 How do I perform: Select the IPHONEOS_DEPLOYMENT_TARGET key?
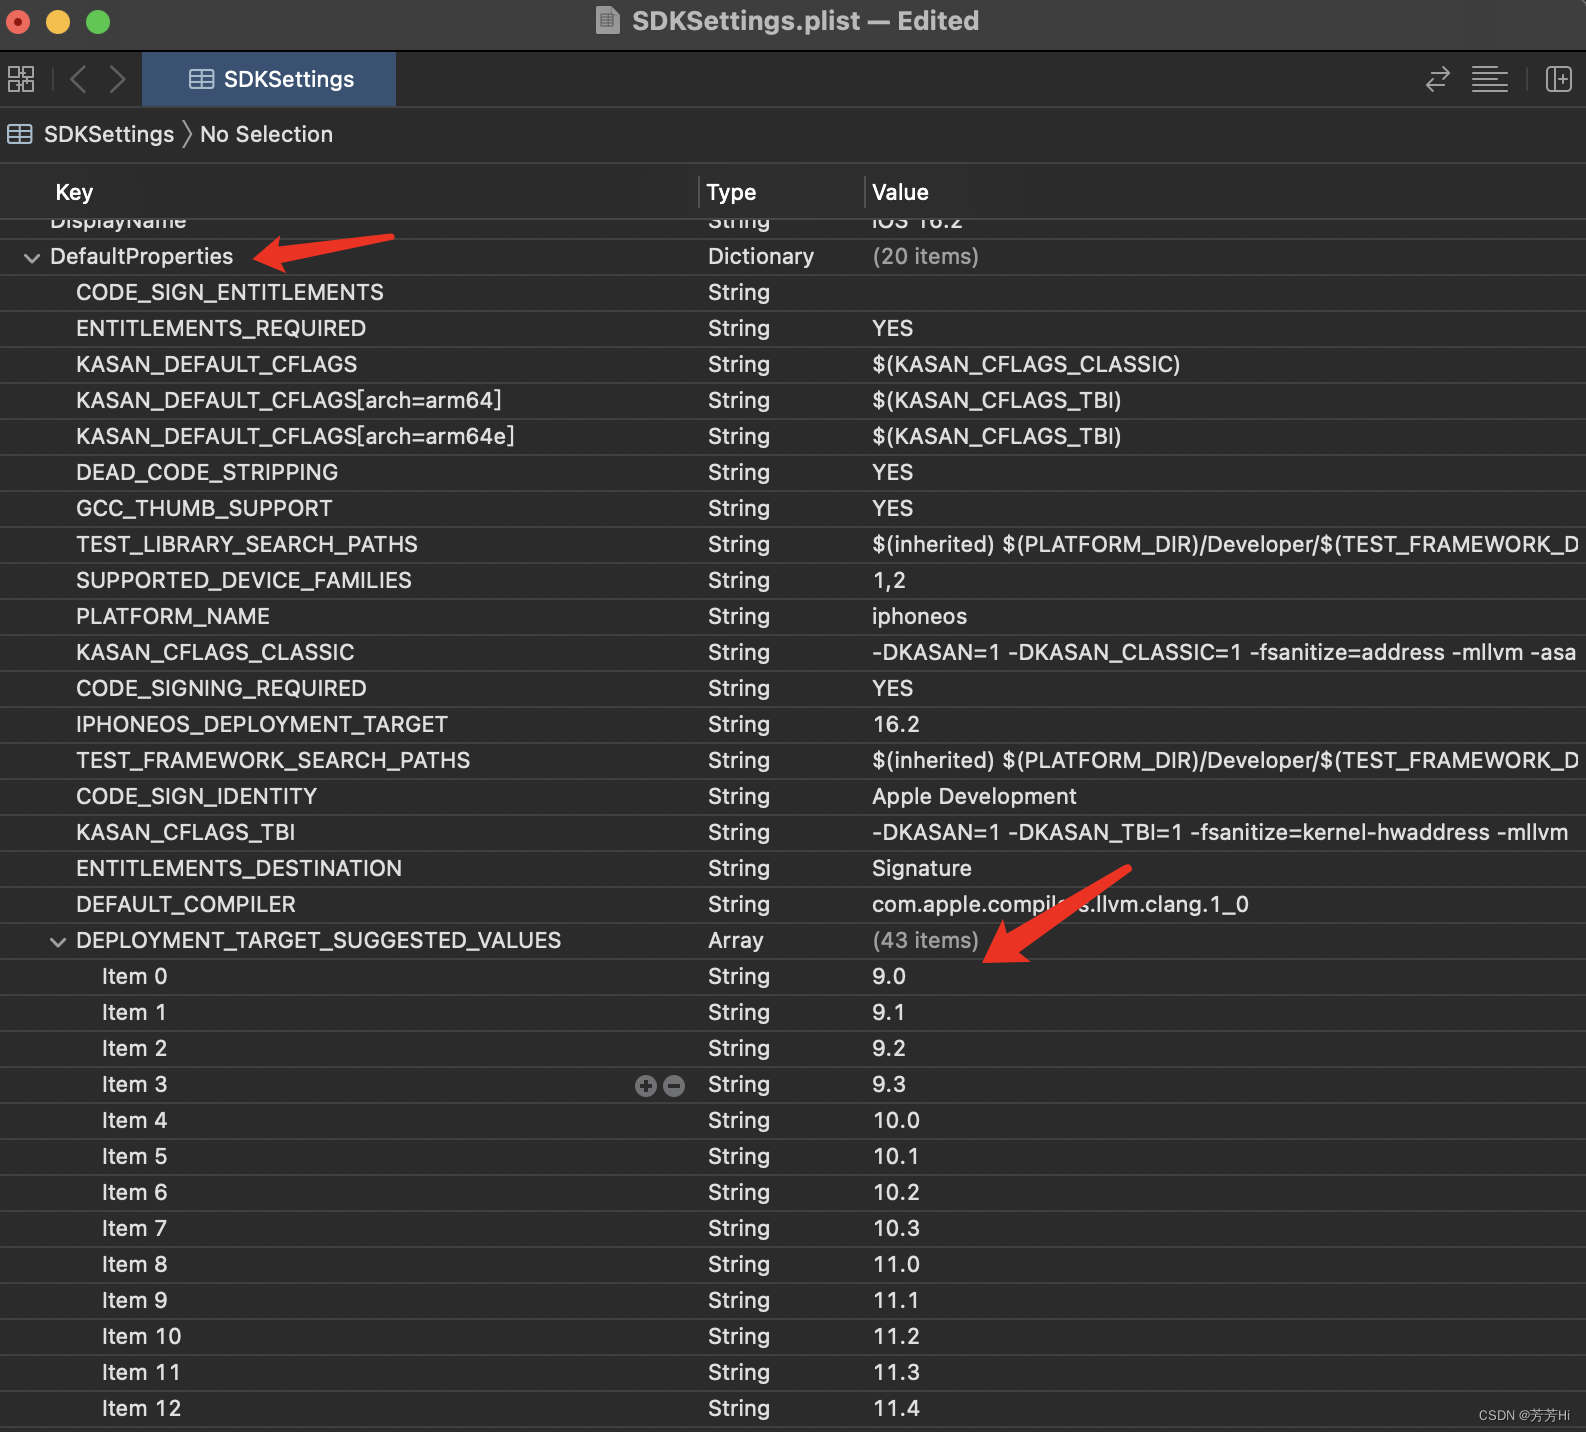click(x=262, y=724)
